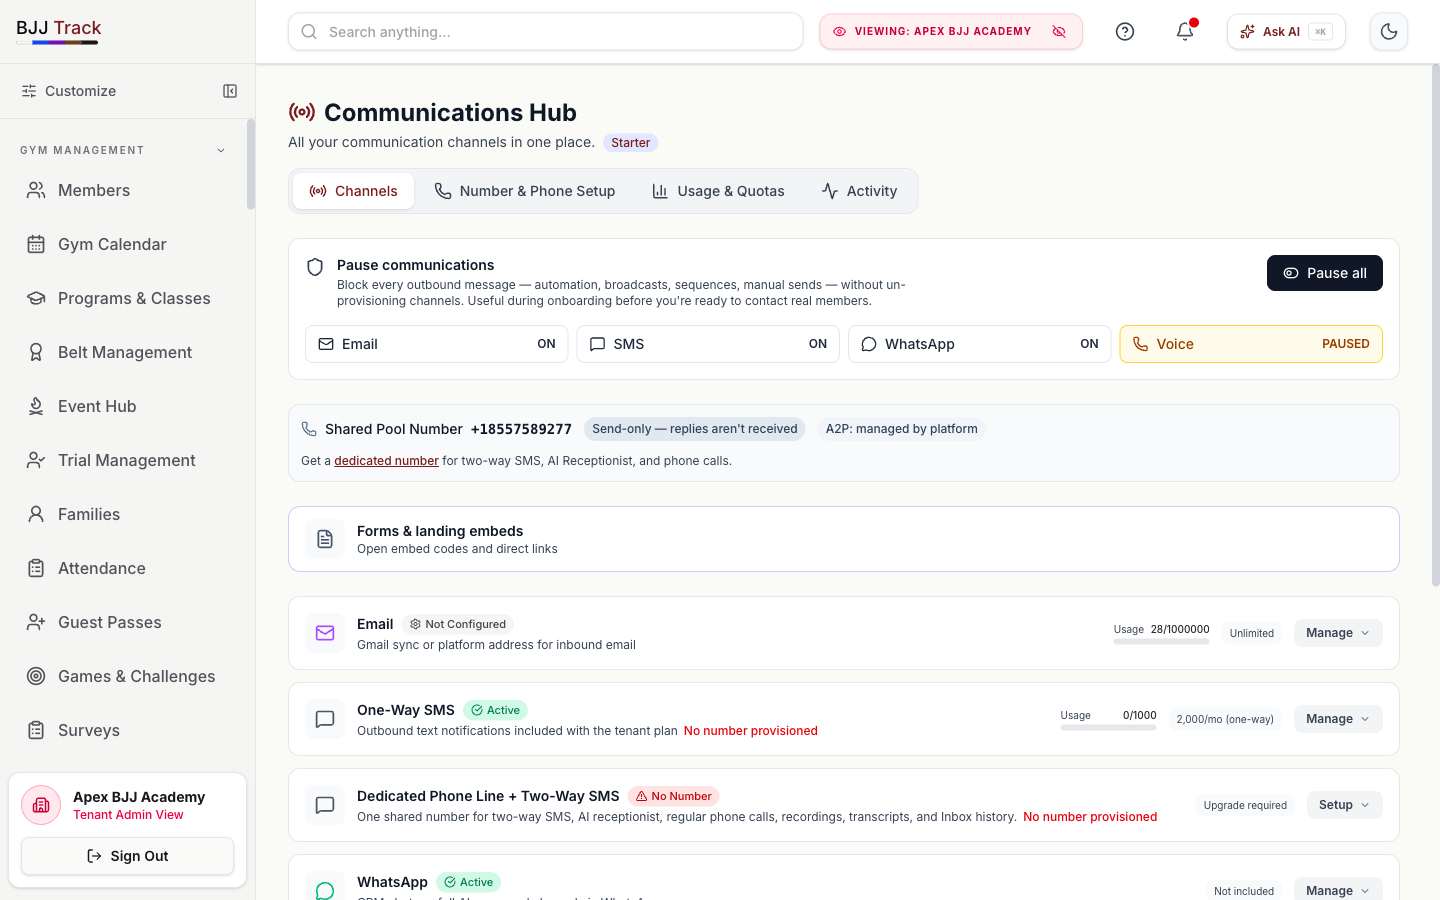The width and height of the screenshot is (1440, 900).
Task: Resume the PAUSED Voice channel
Action: pos(1251,344)
